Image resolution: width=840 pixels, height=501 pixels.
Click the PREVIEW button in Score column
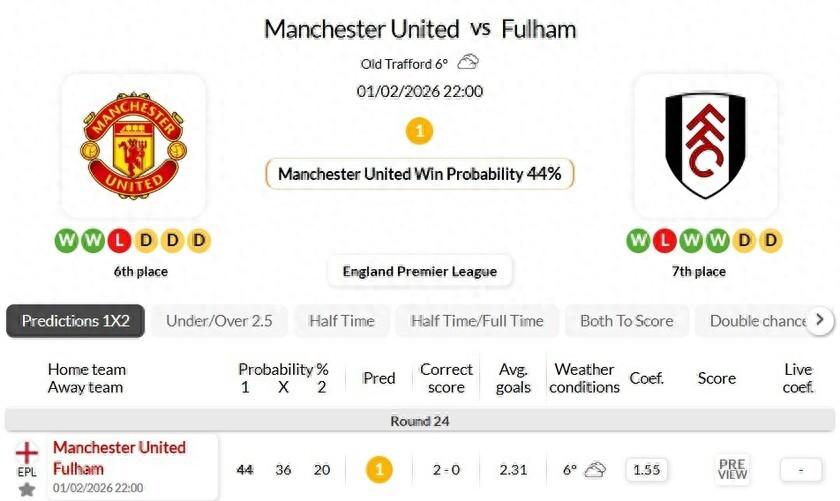(x=732, y=469)
